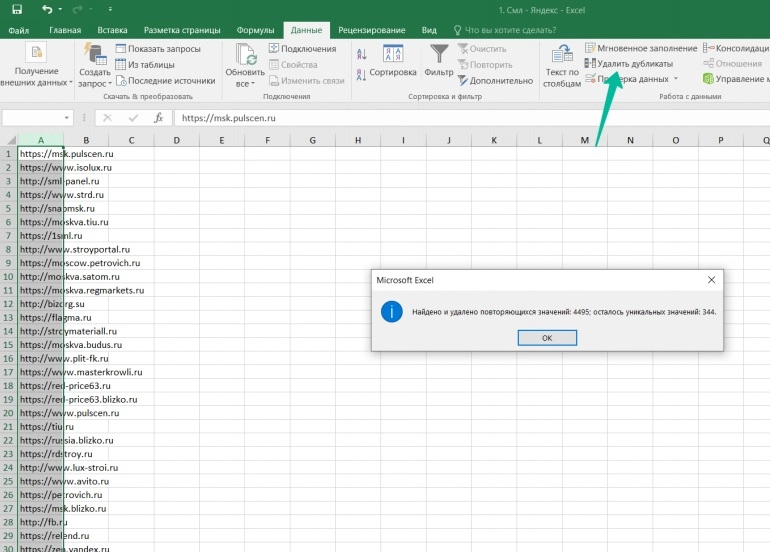Click the Управление моделью данных icon
The height and width of the screenshot is (552, 770).
[x=708, y=79]
